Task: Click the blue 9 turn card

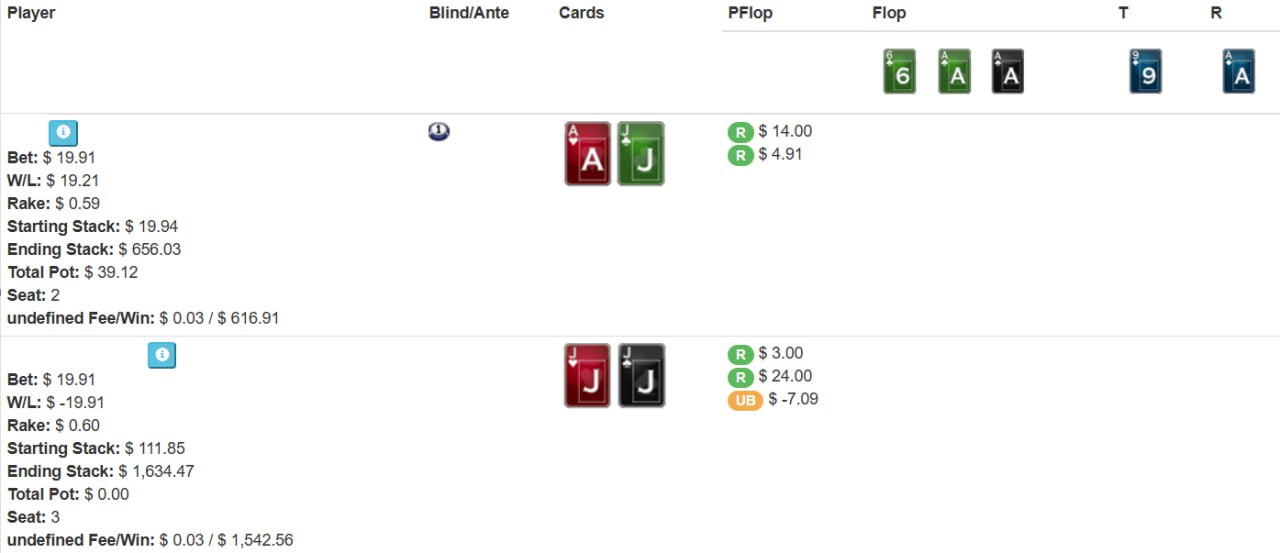Action: (1145, 72)
